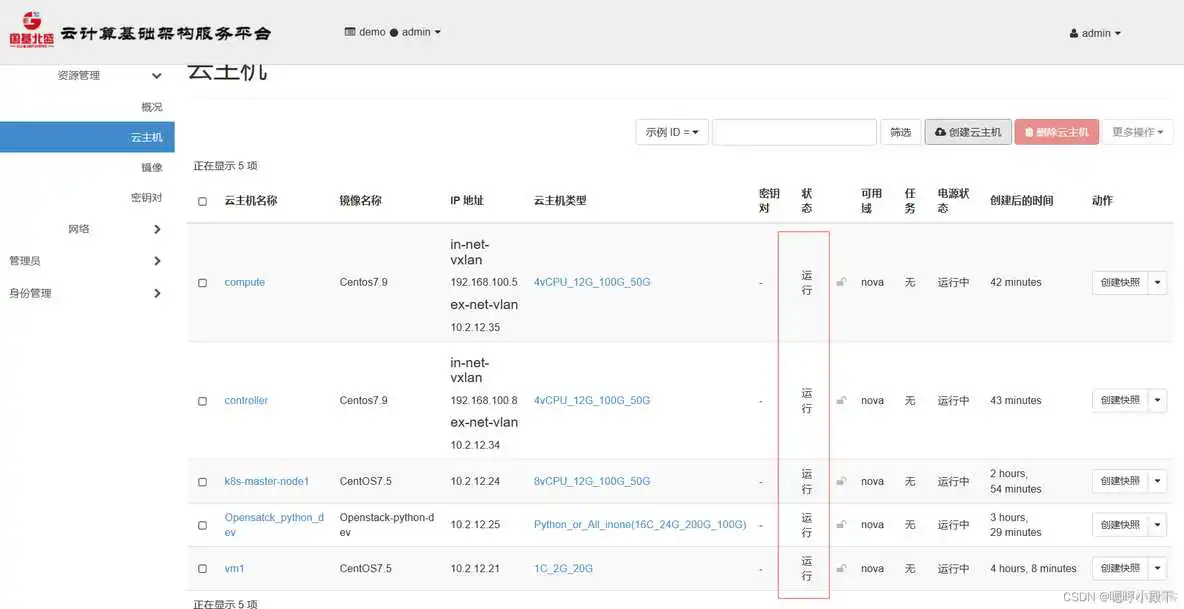
Task: Open the 更多操作 dropdown menu
Action: tap(1138, 131)
